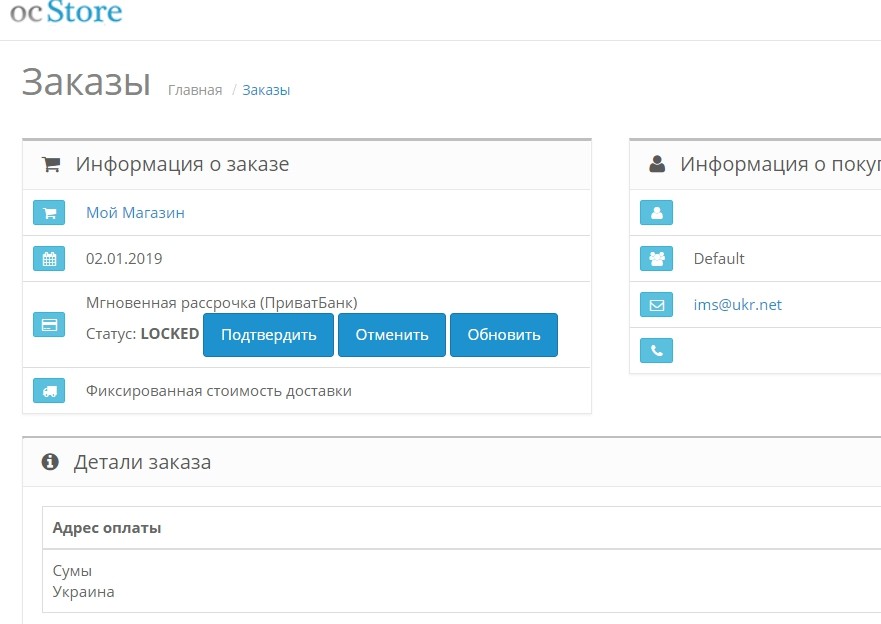Open the Заказы breadcrumb link
This screenshot has height=624, width=881.
pyautogui.click(x=266, y=90)
